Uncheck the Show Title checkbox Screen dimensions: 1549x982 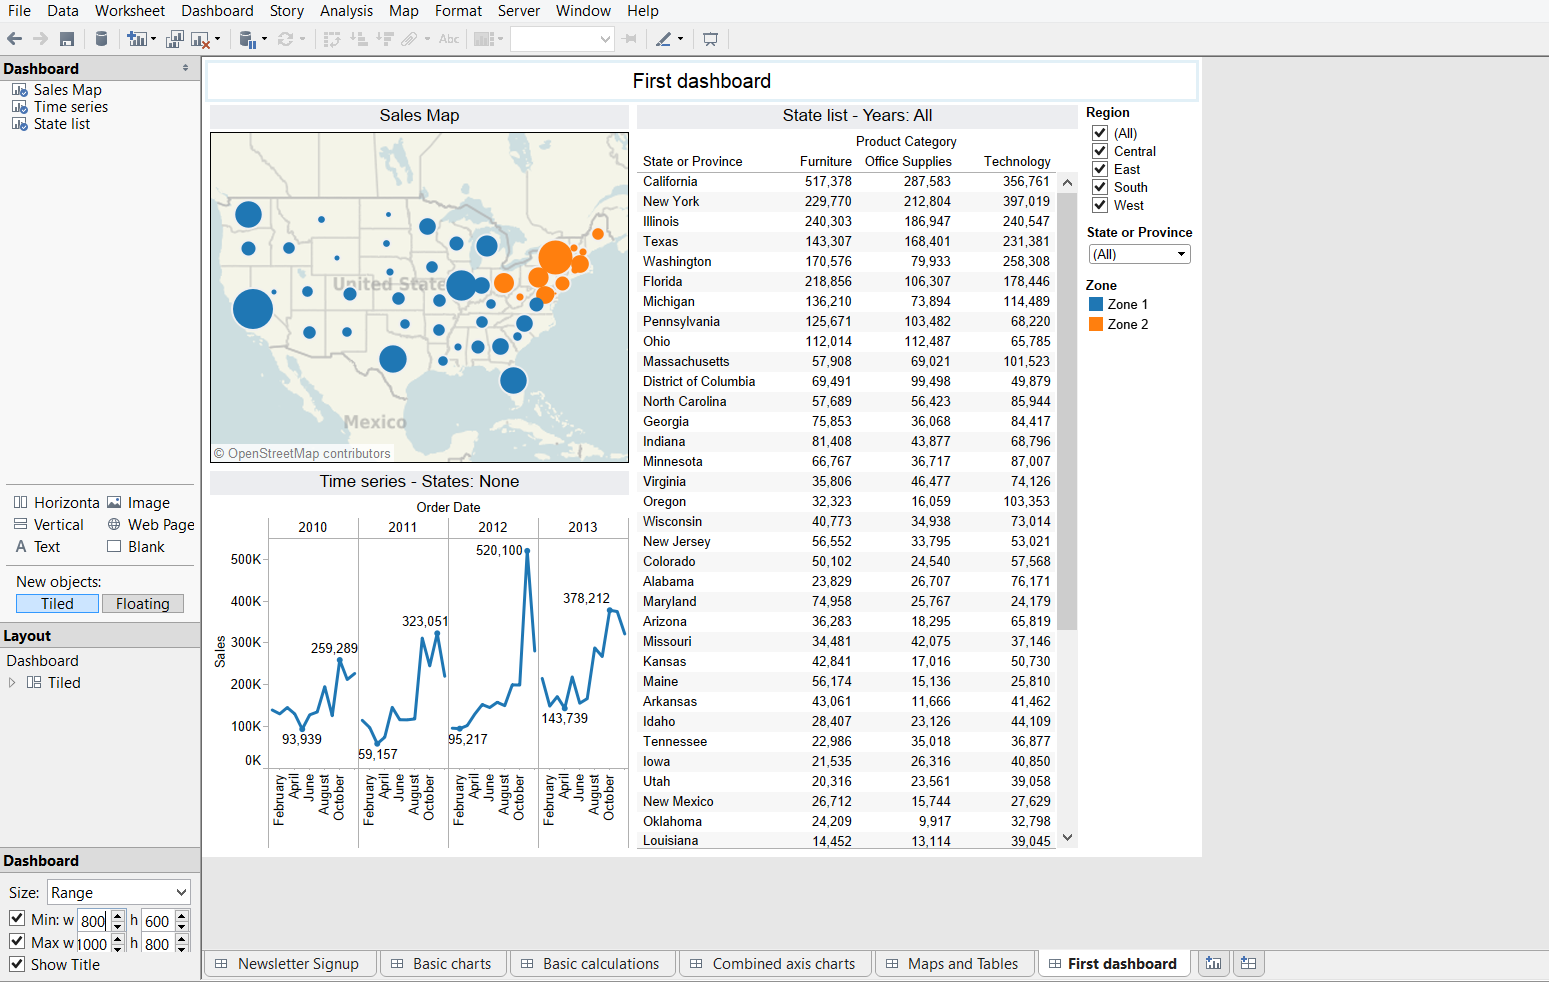click(x=17, y=964)
